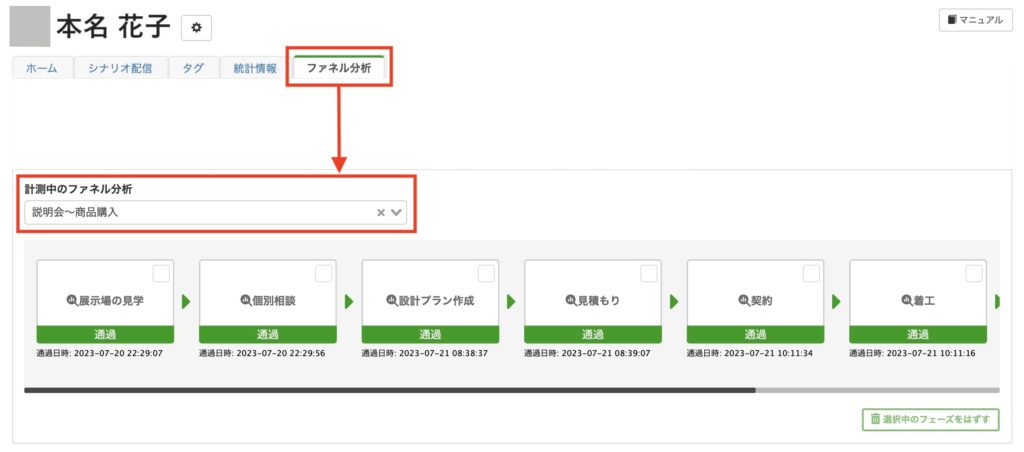The width and height of the screenshot is (1024, 452).
Task: Click the magnifier icon in 設計プラン作成 card
Action: pyautogui.click(x=392, y=300)
